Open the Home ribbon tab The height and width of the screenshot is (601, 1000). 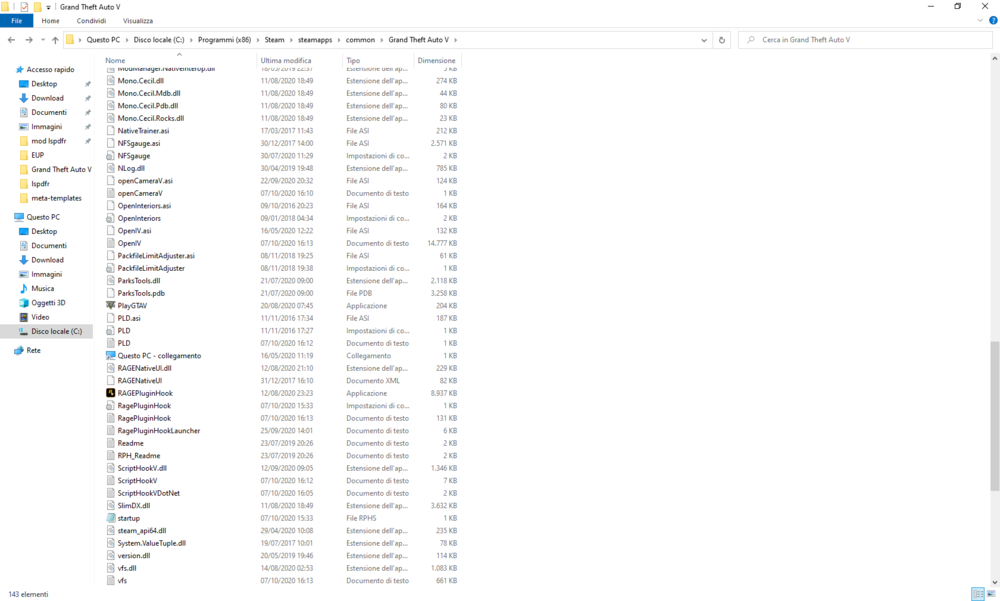click(50, 21)
